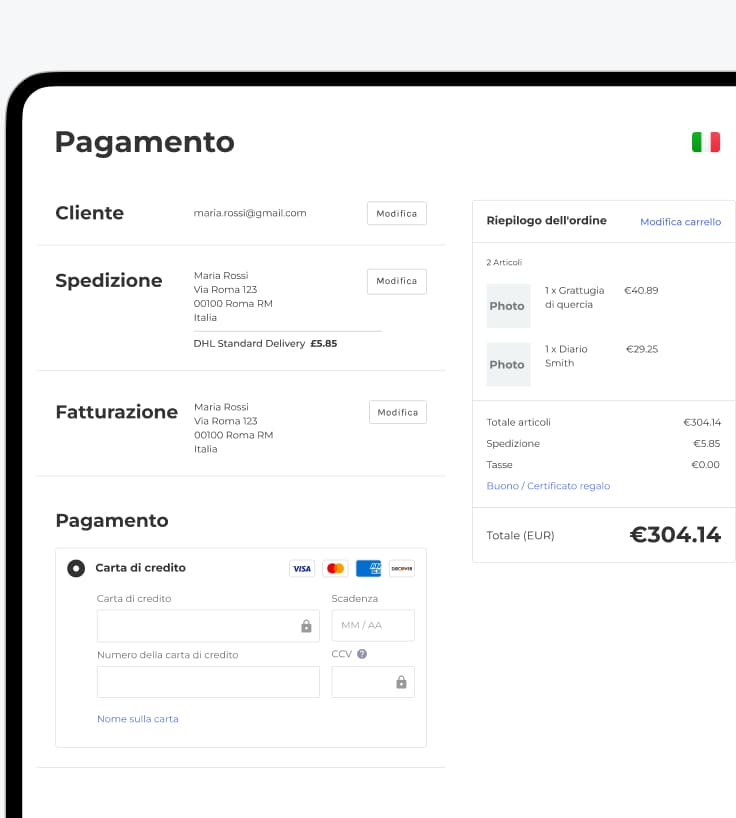736x818 pixels.
Task: Open the Modifica carrello link
Action: [680, 222]
